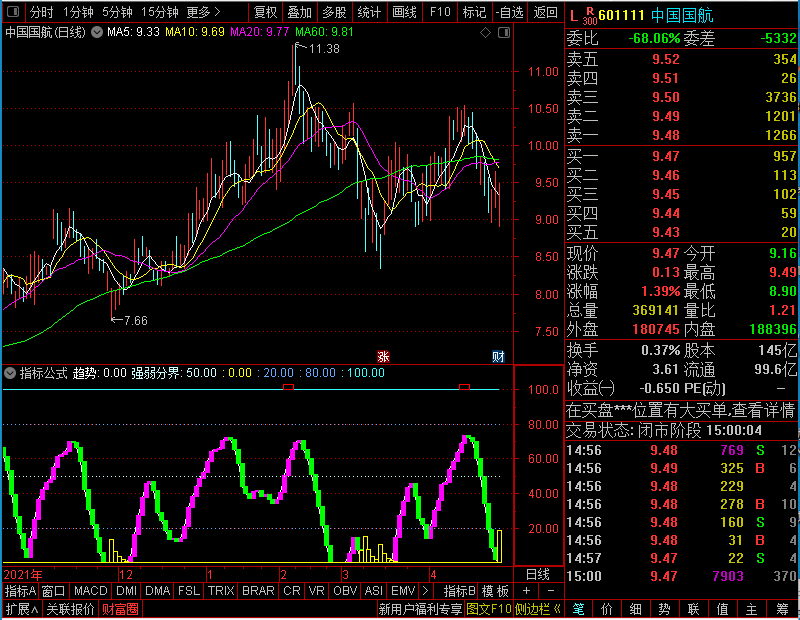
Task: Open the 统计 statistics tool
Action: pos(369,12)
